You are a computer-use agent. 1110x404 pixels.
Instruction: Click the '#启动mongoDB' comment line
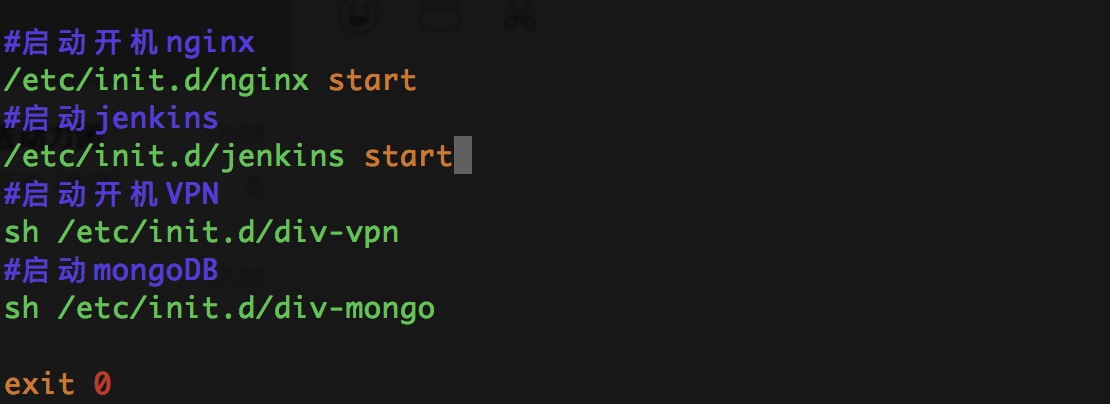[x=111, y=269]
